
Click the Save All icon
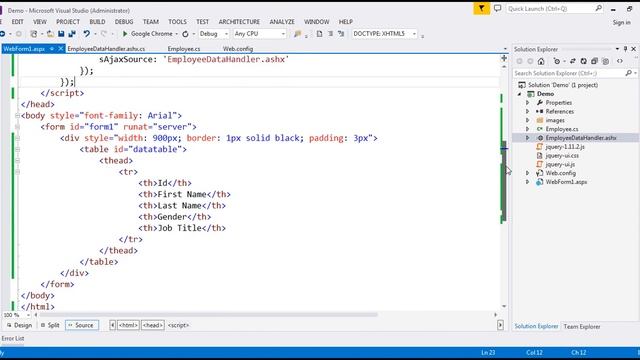click(x=72, y=34)
